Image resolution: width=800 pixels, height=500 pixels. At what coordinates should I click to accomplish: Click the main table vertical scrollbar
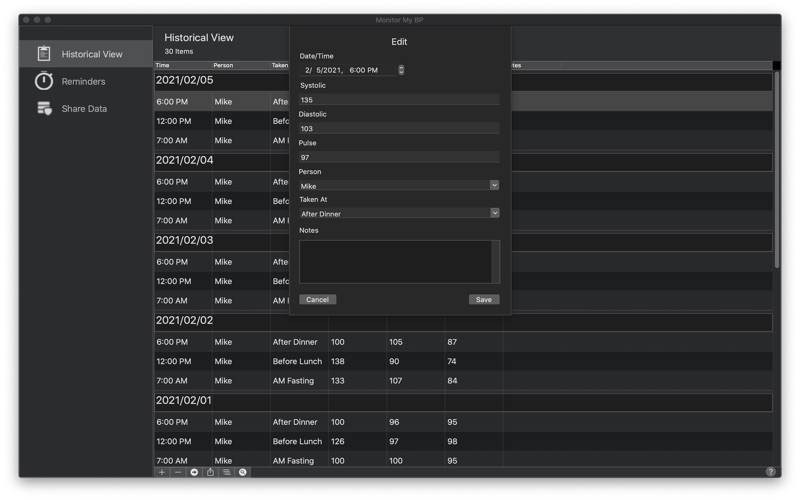coord(777,171)
